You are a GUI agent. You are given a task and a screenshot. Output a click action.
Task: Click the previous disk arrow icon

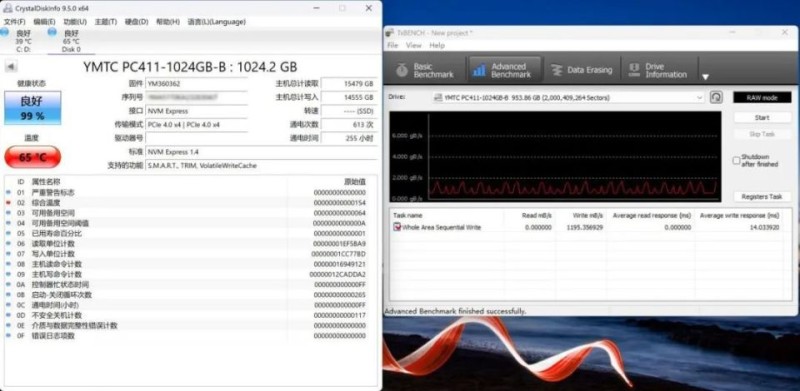point(11,67)
